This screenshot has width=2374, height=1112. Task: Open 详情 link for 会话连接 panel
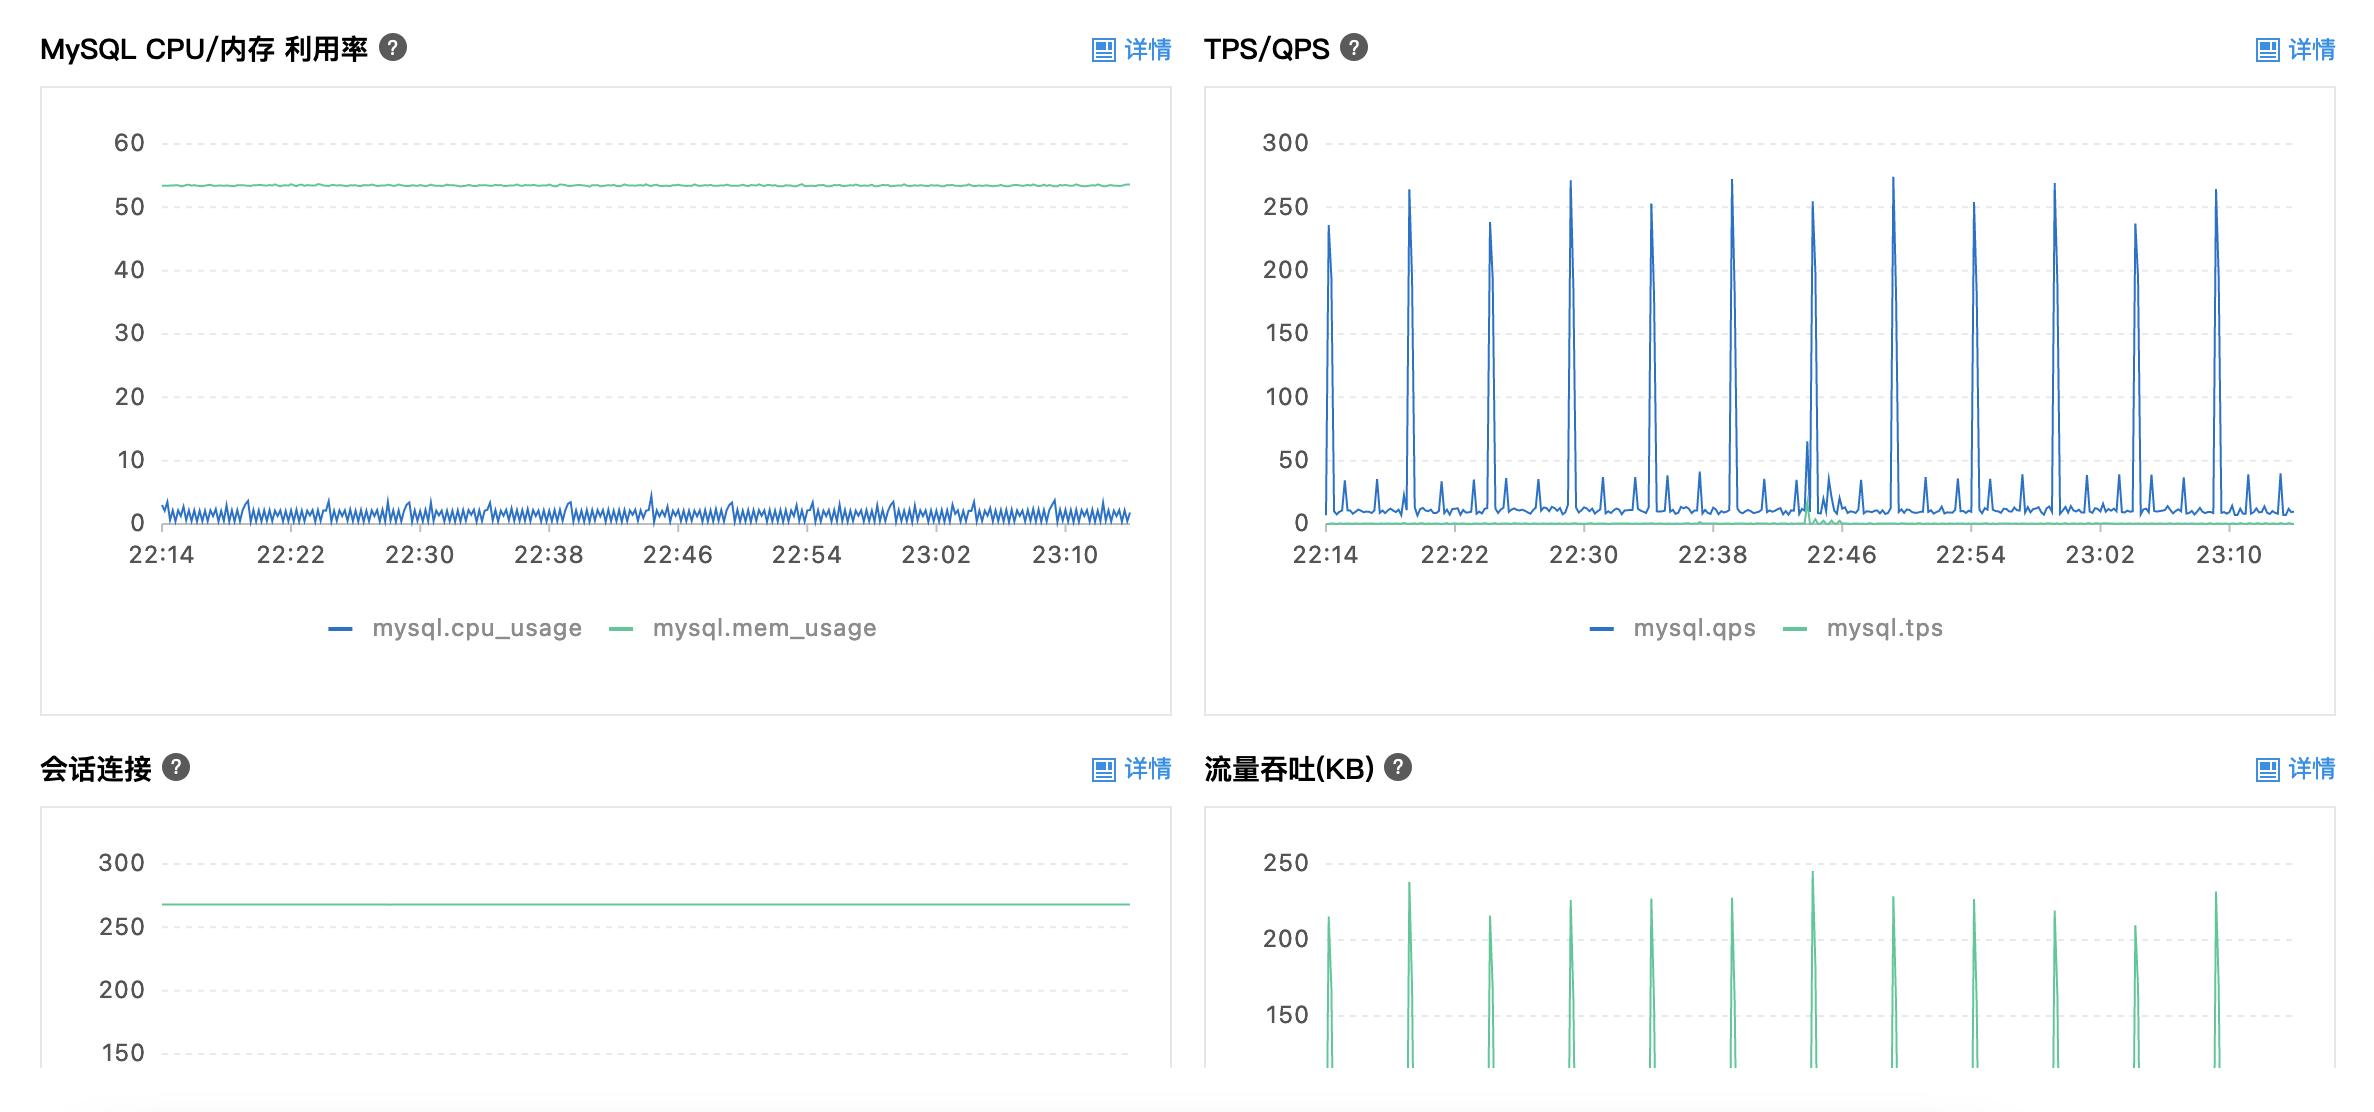tap(1148, 769)
